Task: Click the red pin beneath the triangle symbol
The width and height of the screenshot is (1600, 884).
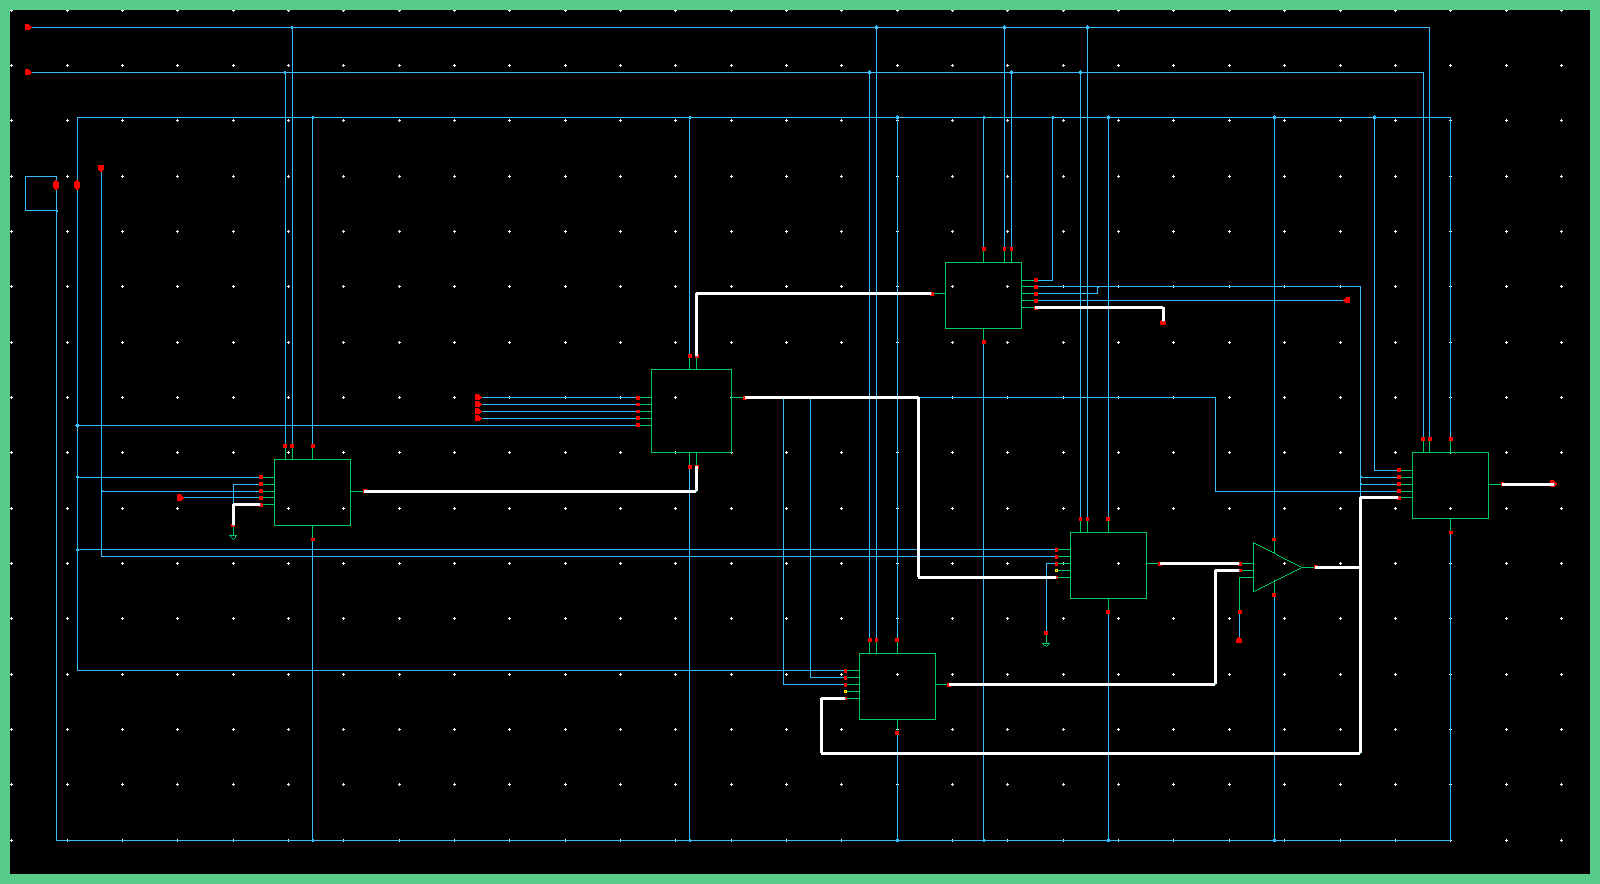Action: (x=1239, y=640)
